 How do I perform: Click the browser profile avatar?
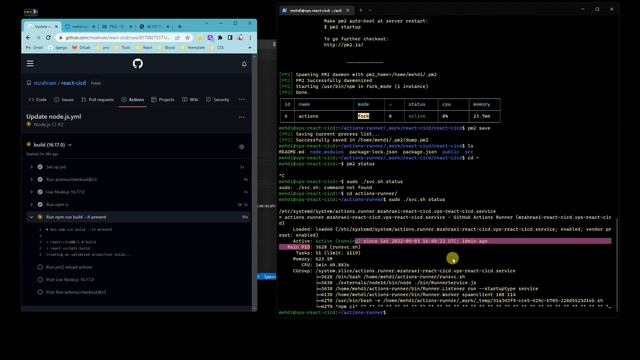240,38
